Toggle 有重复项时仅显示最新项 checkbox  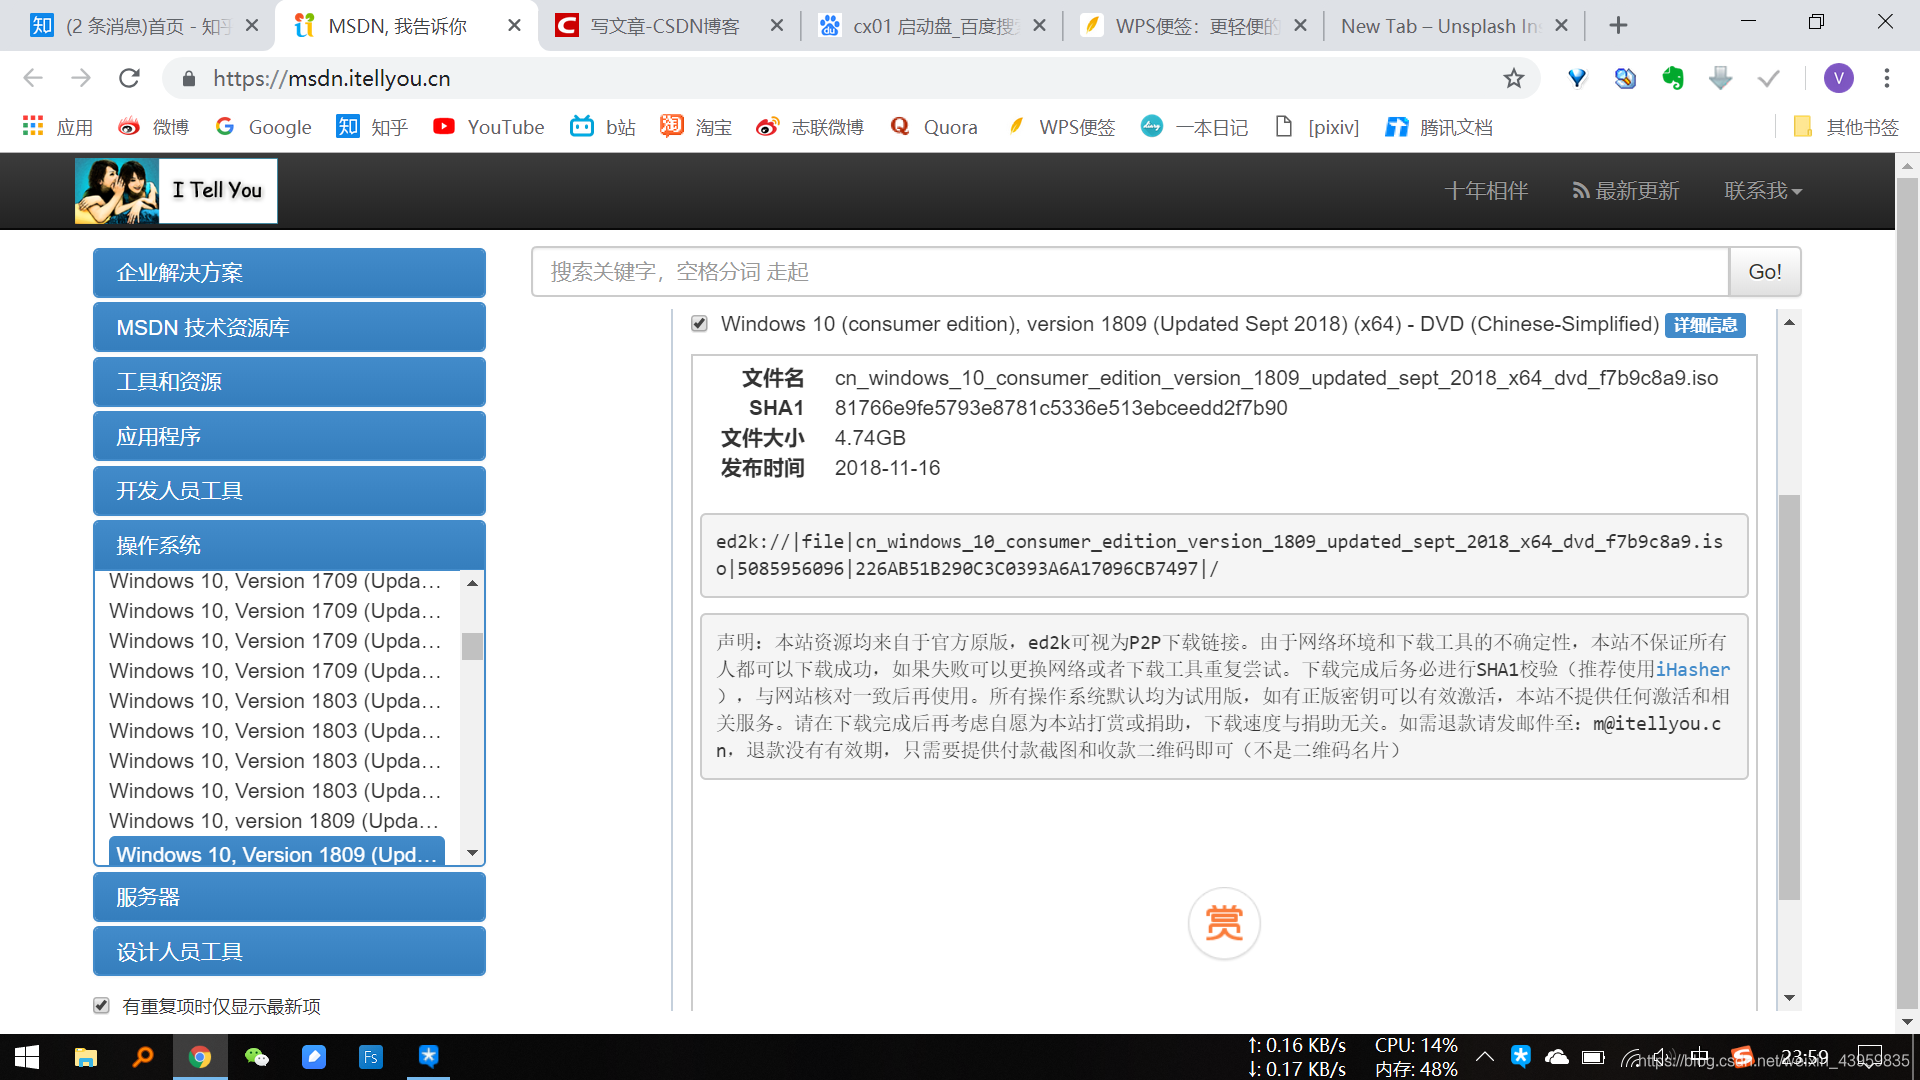pyautogui.click(x=101, y=1005)
